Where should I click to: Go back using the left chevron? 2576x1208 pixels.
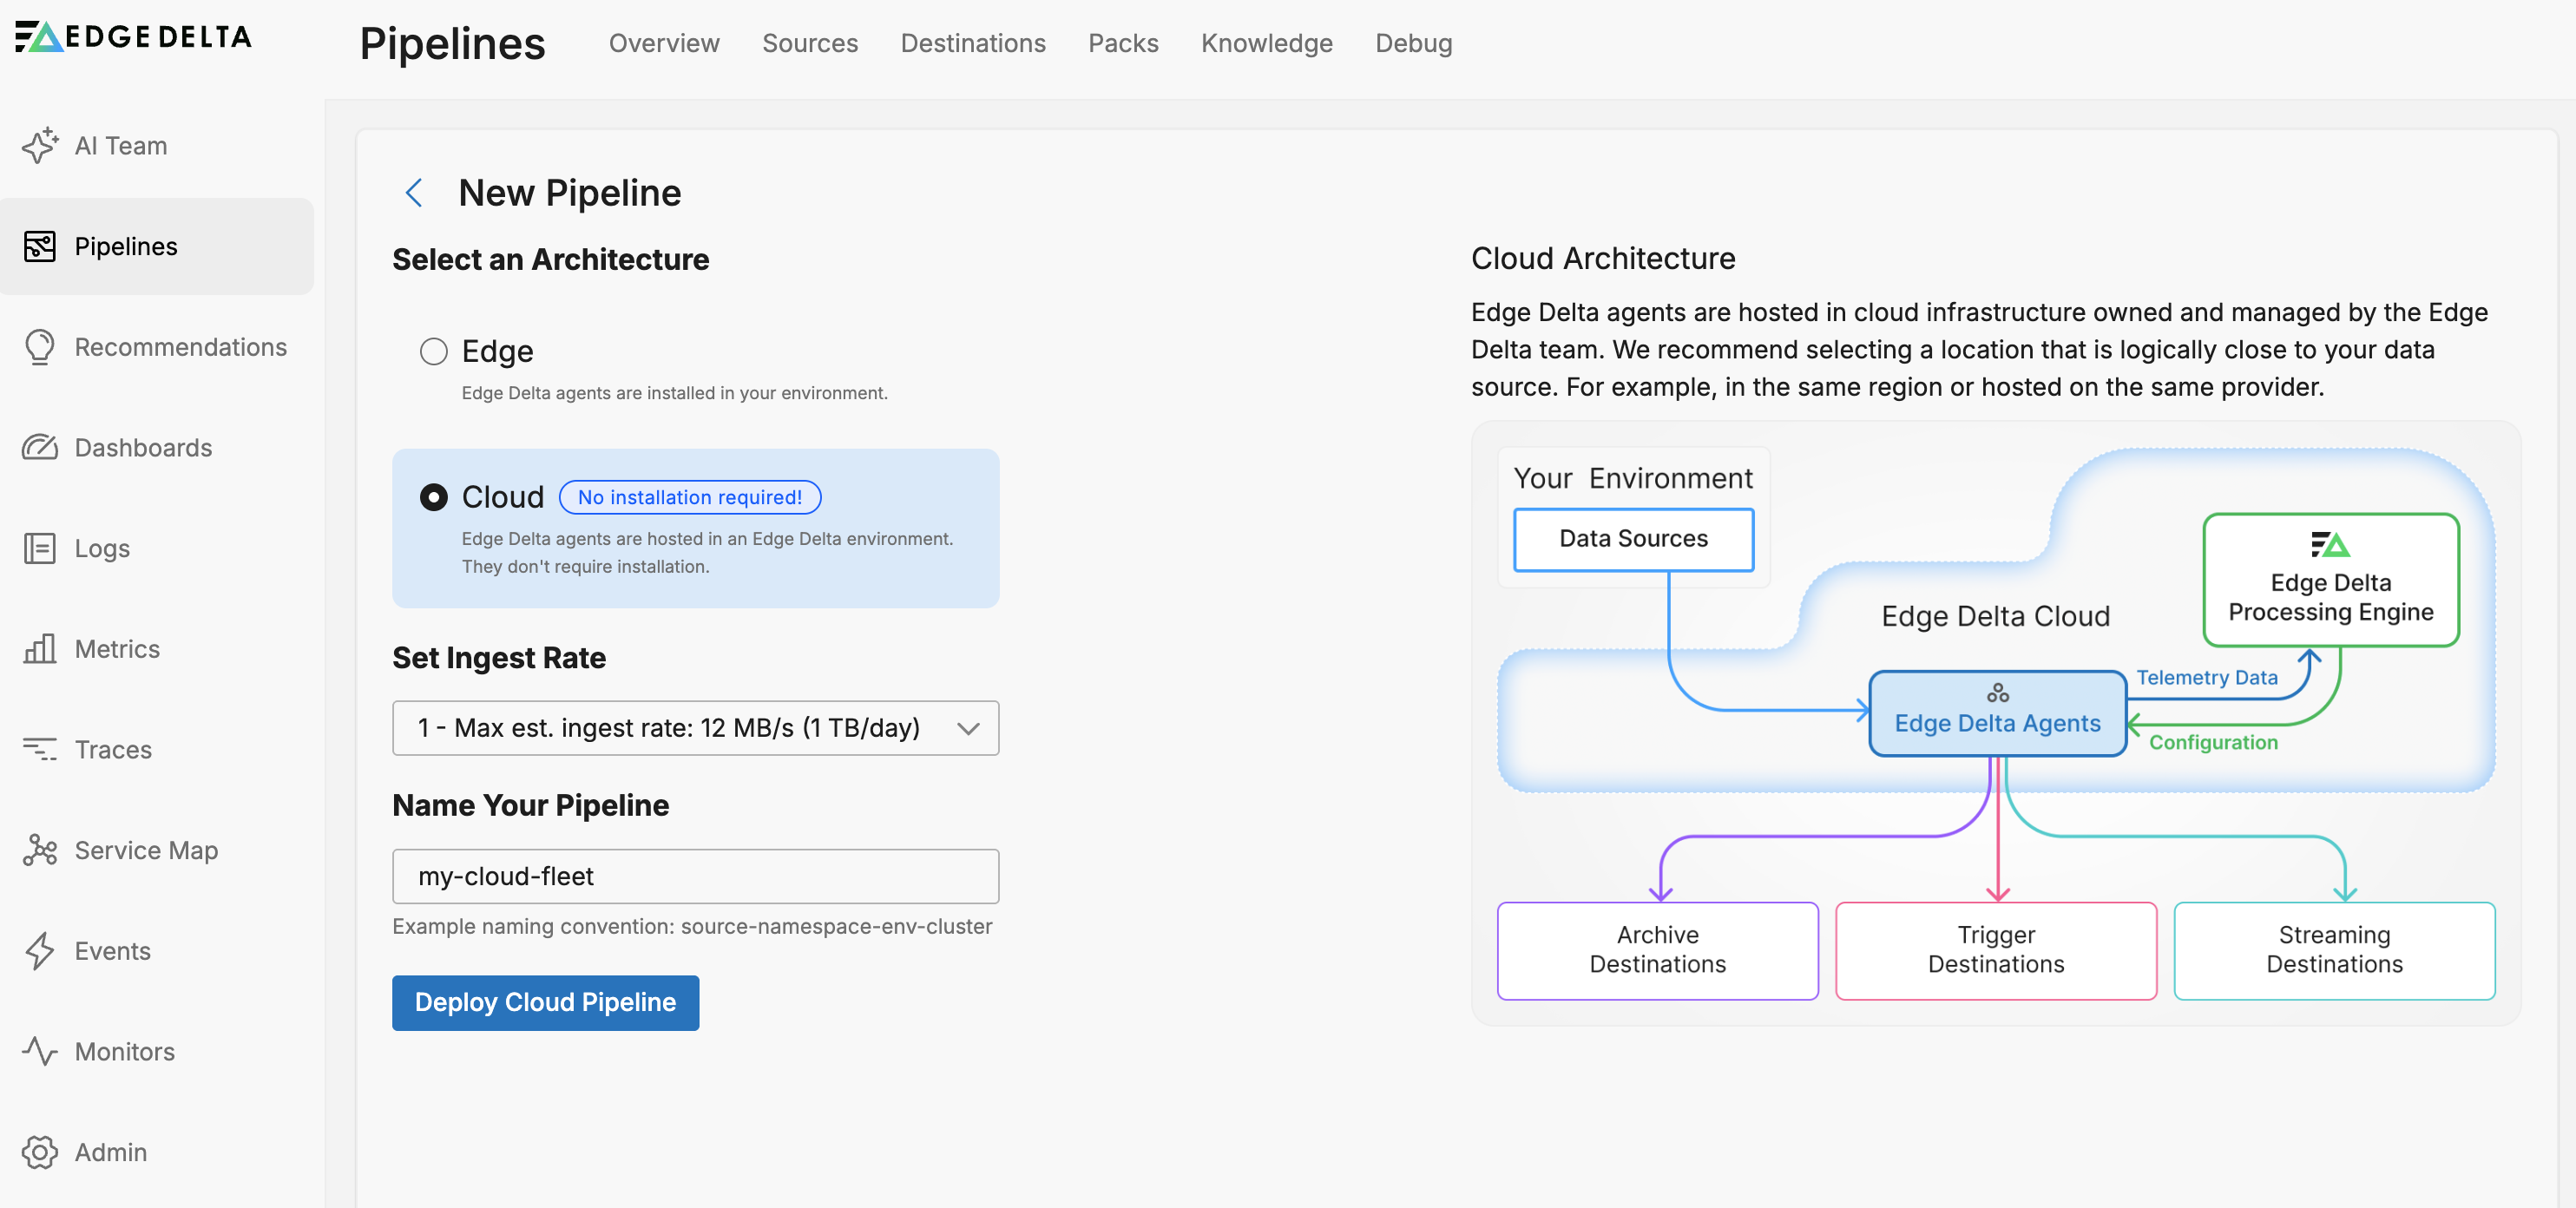tap(414, 192)
